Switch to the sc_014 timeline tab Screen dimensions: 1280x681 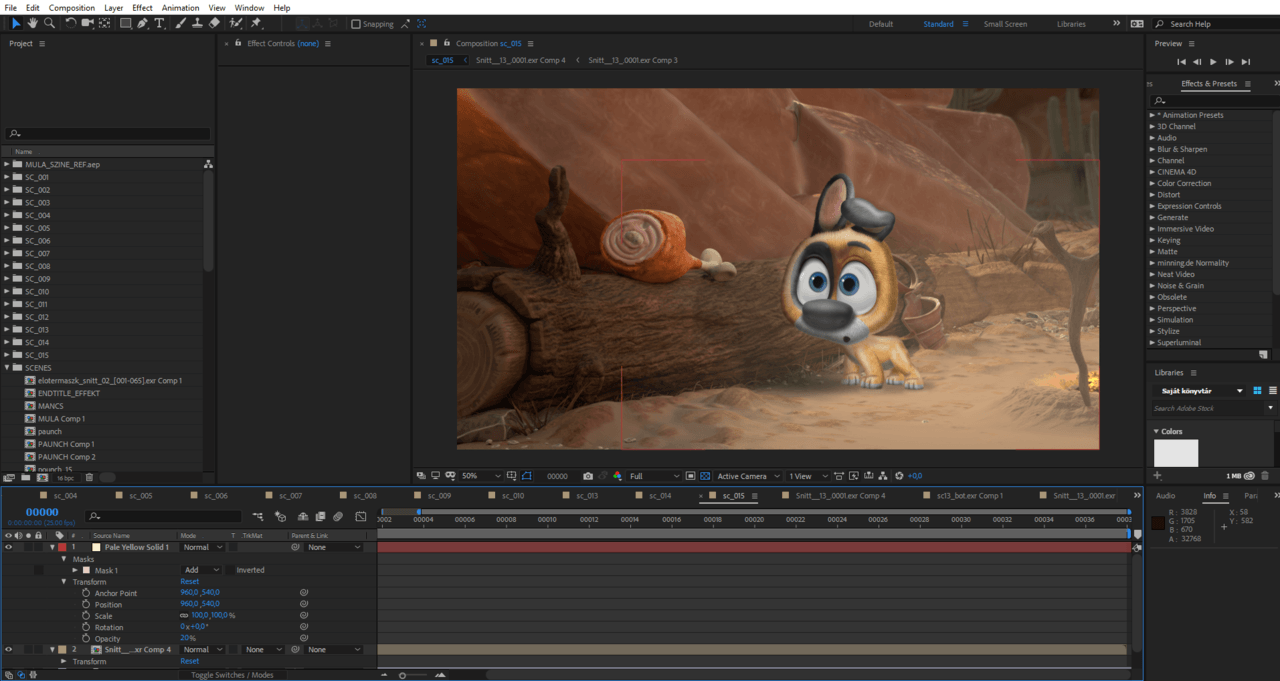[x=659, y=495]
